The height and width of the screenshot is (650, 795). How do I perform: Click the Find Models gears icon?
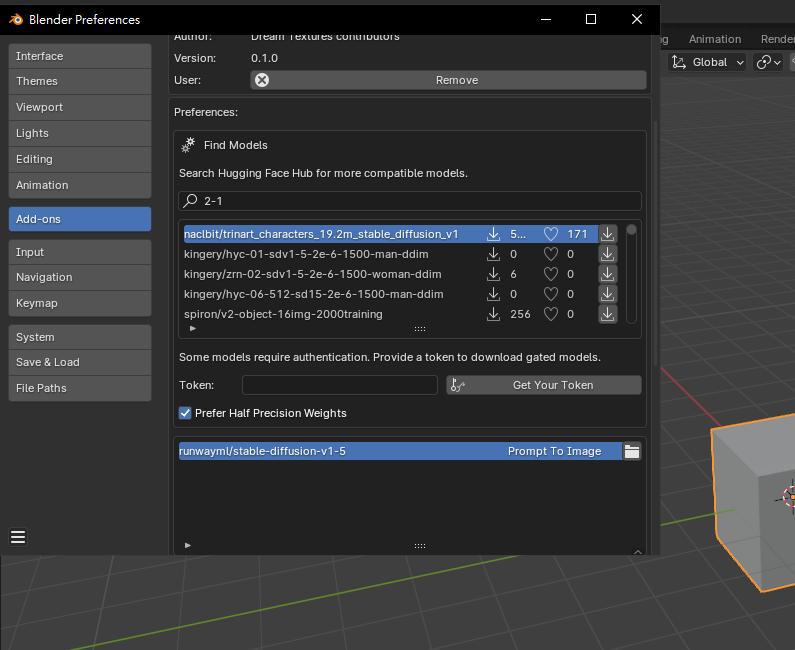click(x=188, y=145)
